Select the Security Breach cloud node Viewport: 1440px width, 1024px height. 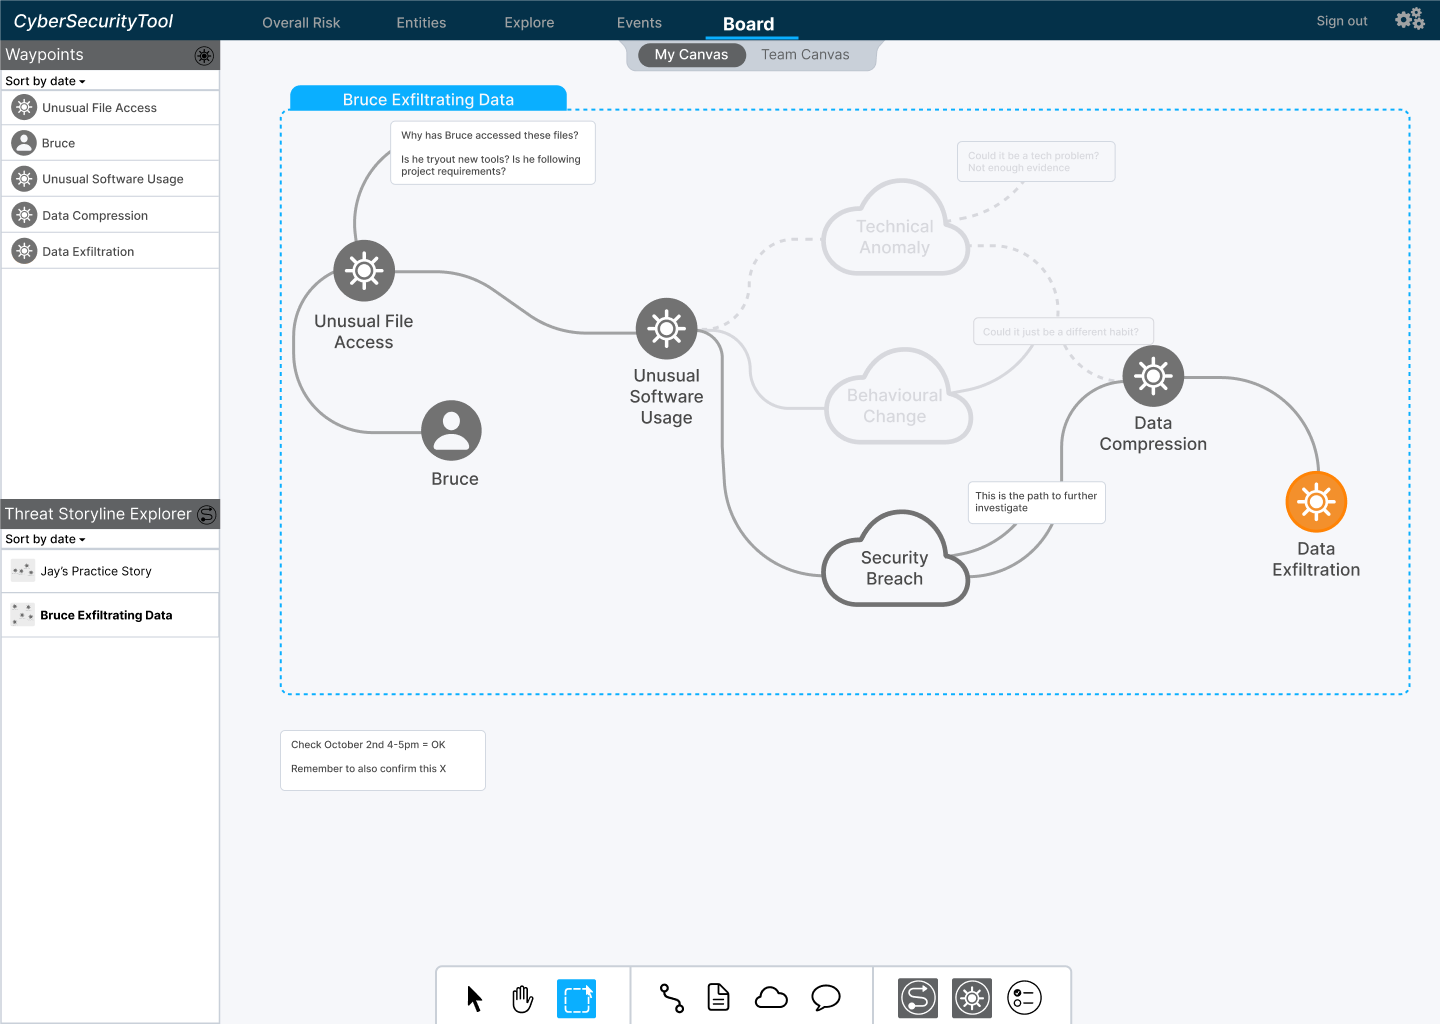coord(895,566)
